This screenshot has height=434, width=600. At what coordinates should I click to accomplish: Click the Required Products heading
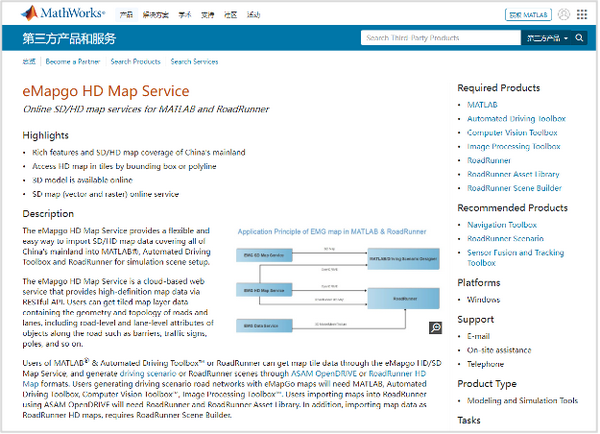[499, 88]
